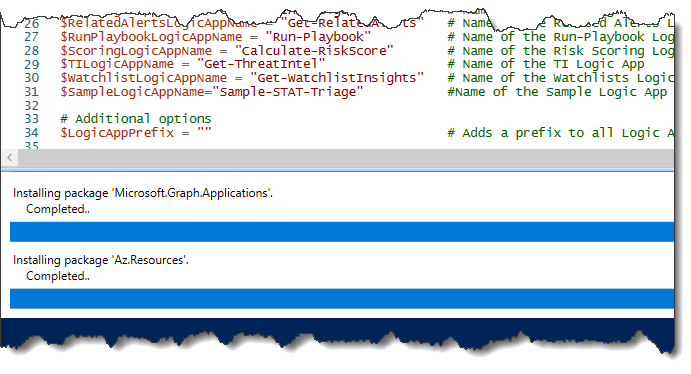Click the "Sample-STAT-Triage" string value
The height and width of the screenshot is (374, 691).
288,92
